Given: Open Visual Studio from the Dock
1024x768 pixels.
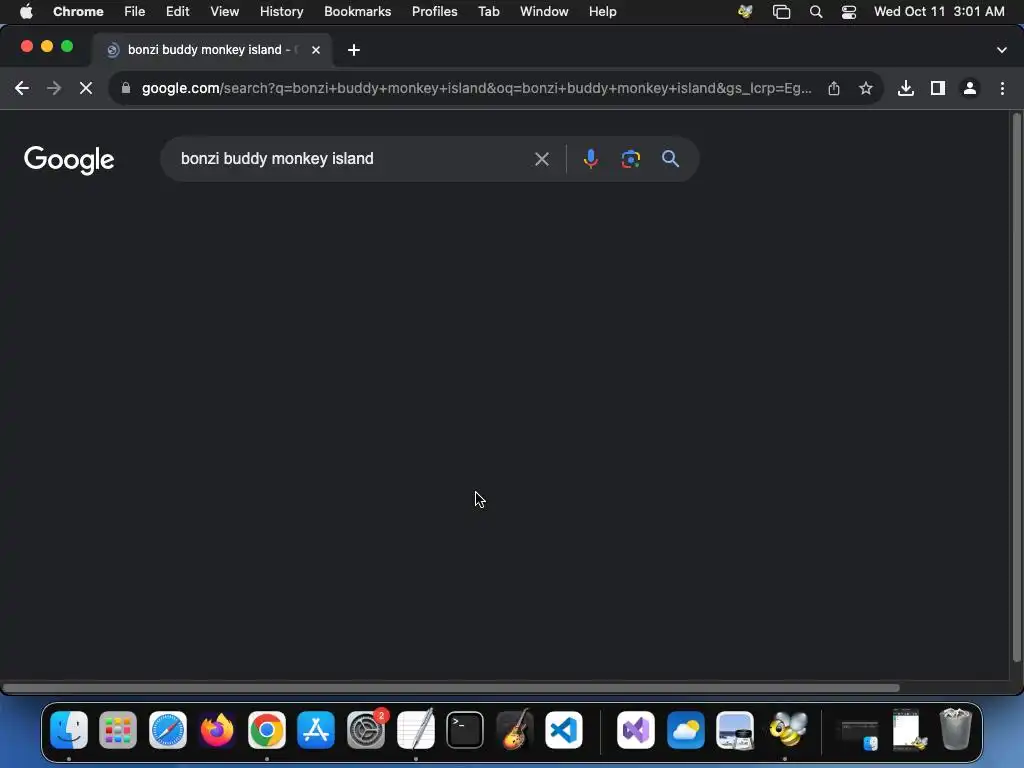Looking at the screenshot, I should click(636, 730).
